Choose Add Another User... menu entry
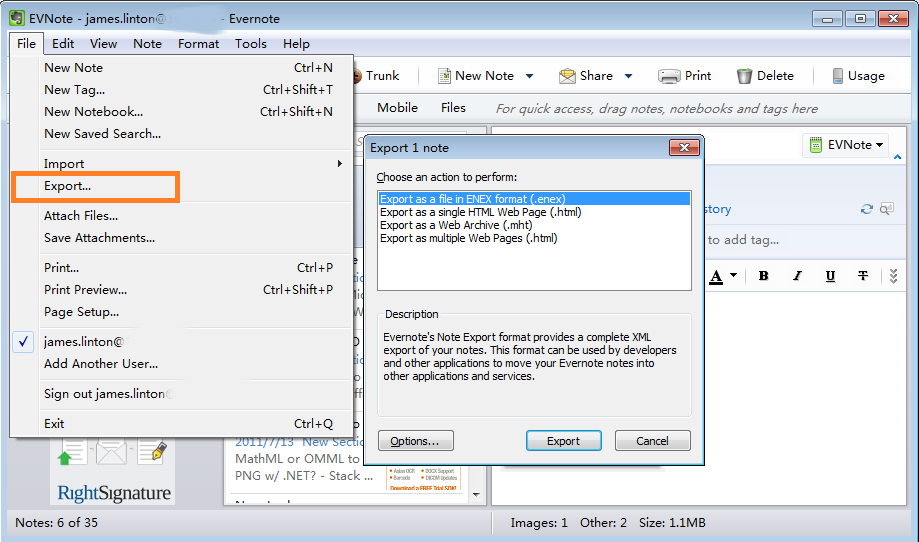The width and height of the screenshot is (919, 542). [x=182, y=364]
